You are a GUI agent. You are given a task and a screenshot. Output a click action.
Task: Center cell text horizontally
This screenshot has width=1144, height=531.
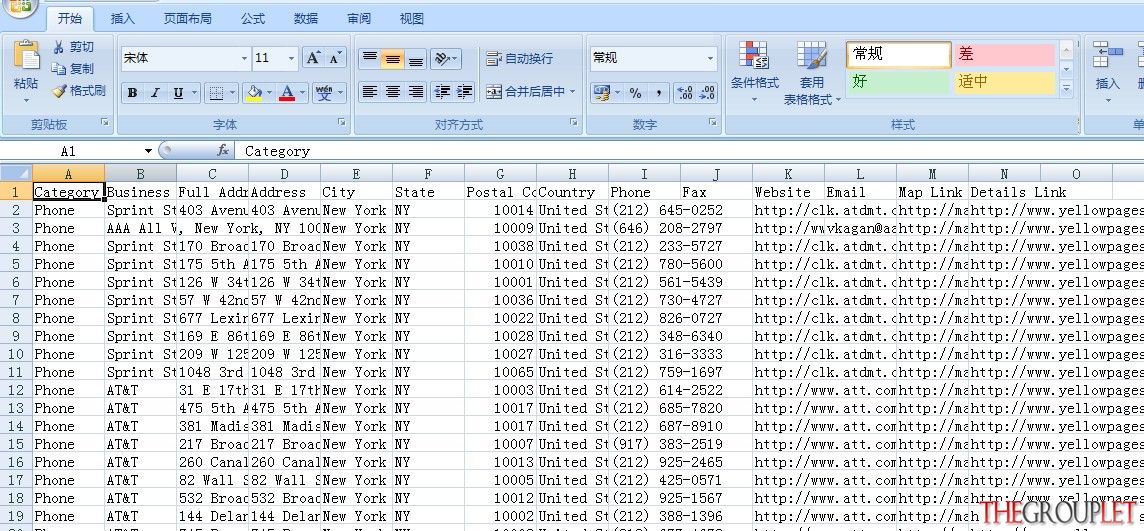click(x=393, y=92)
